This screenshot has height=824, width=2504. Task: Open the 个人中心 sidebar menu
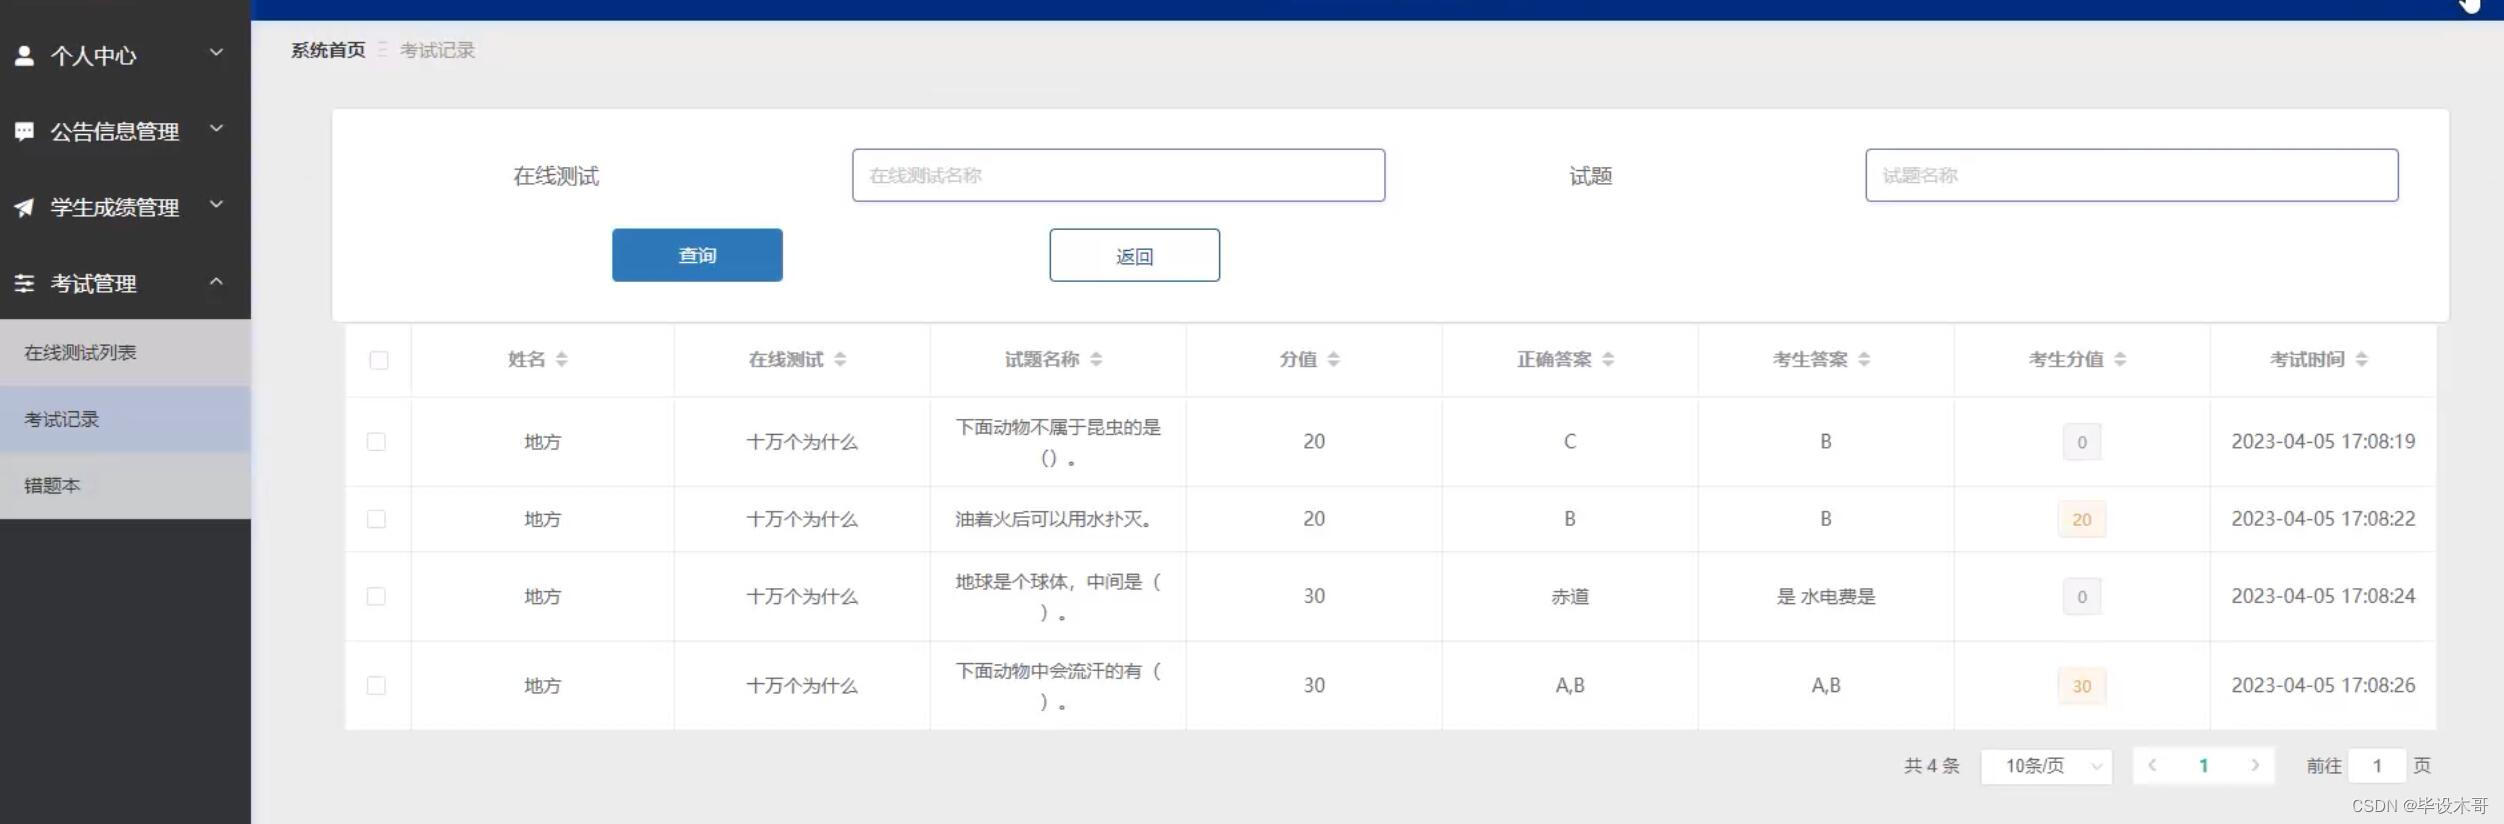tap(125, 56)
